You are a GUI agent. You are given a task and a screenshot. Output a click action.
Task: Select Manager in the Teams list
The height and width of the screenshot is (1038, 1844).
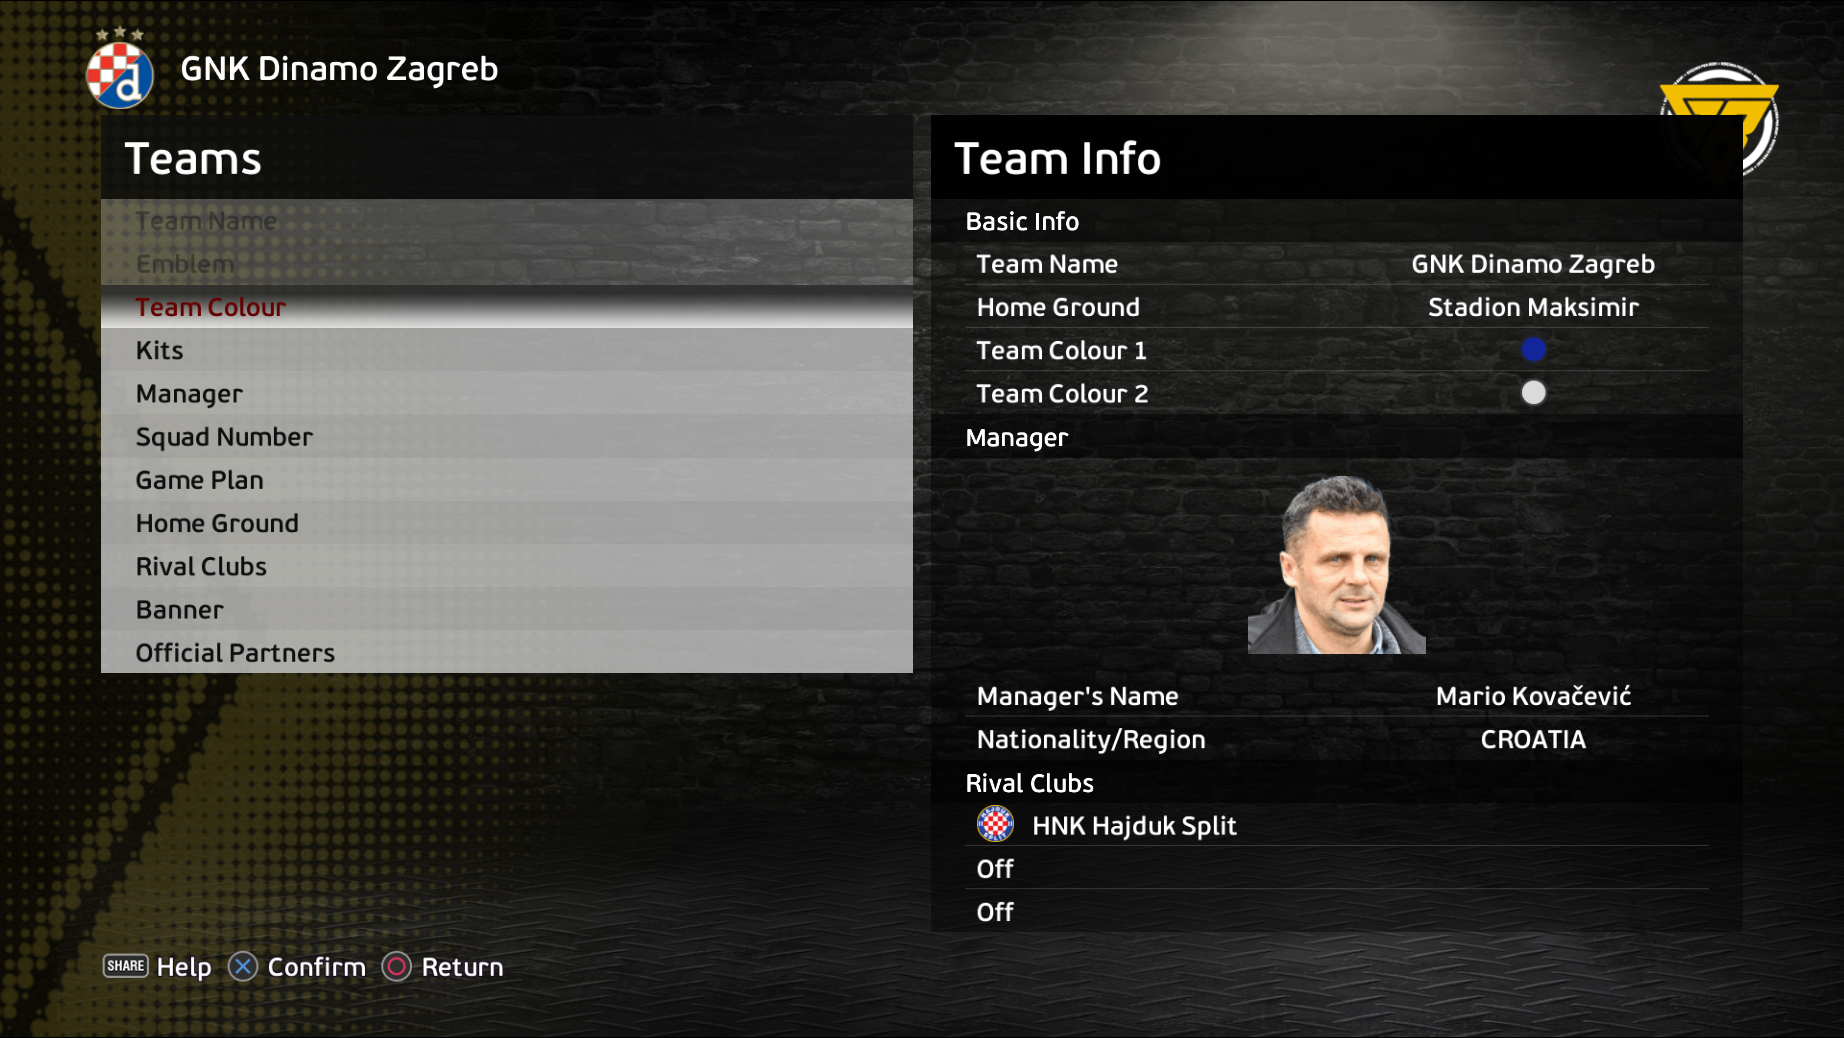pos(507,393)
